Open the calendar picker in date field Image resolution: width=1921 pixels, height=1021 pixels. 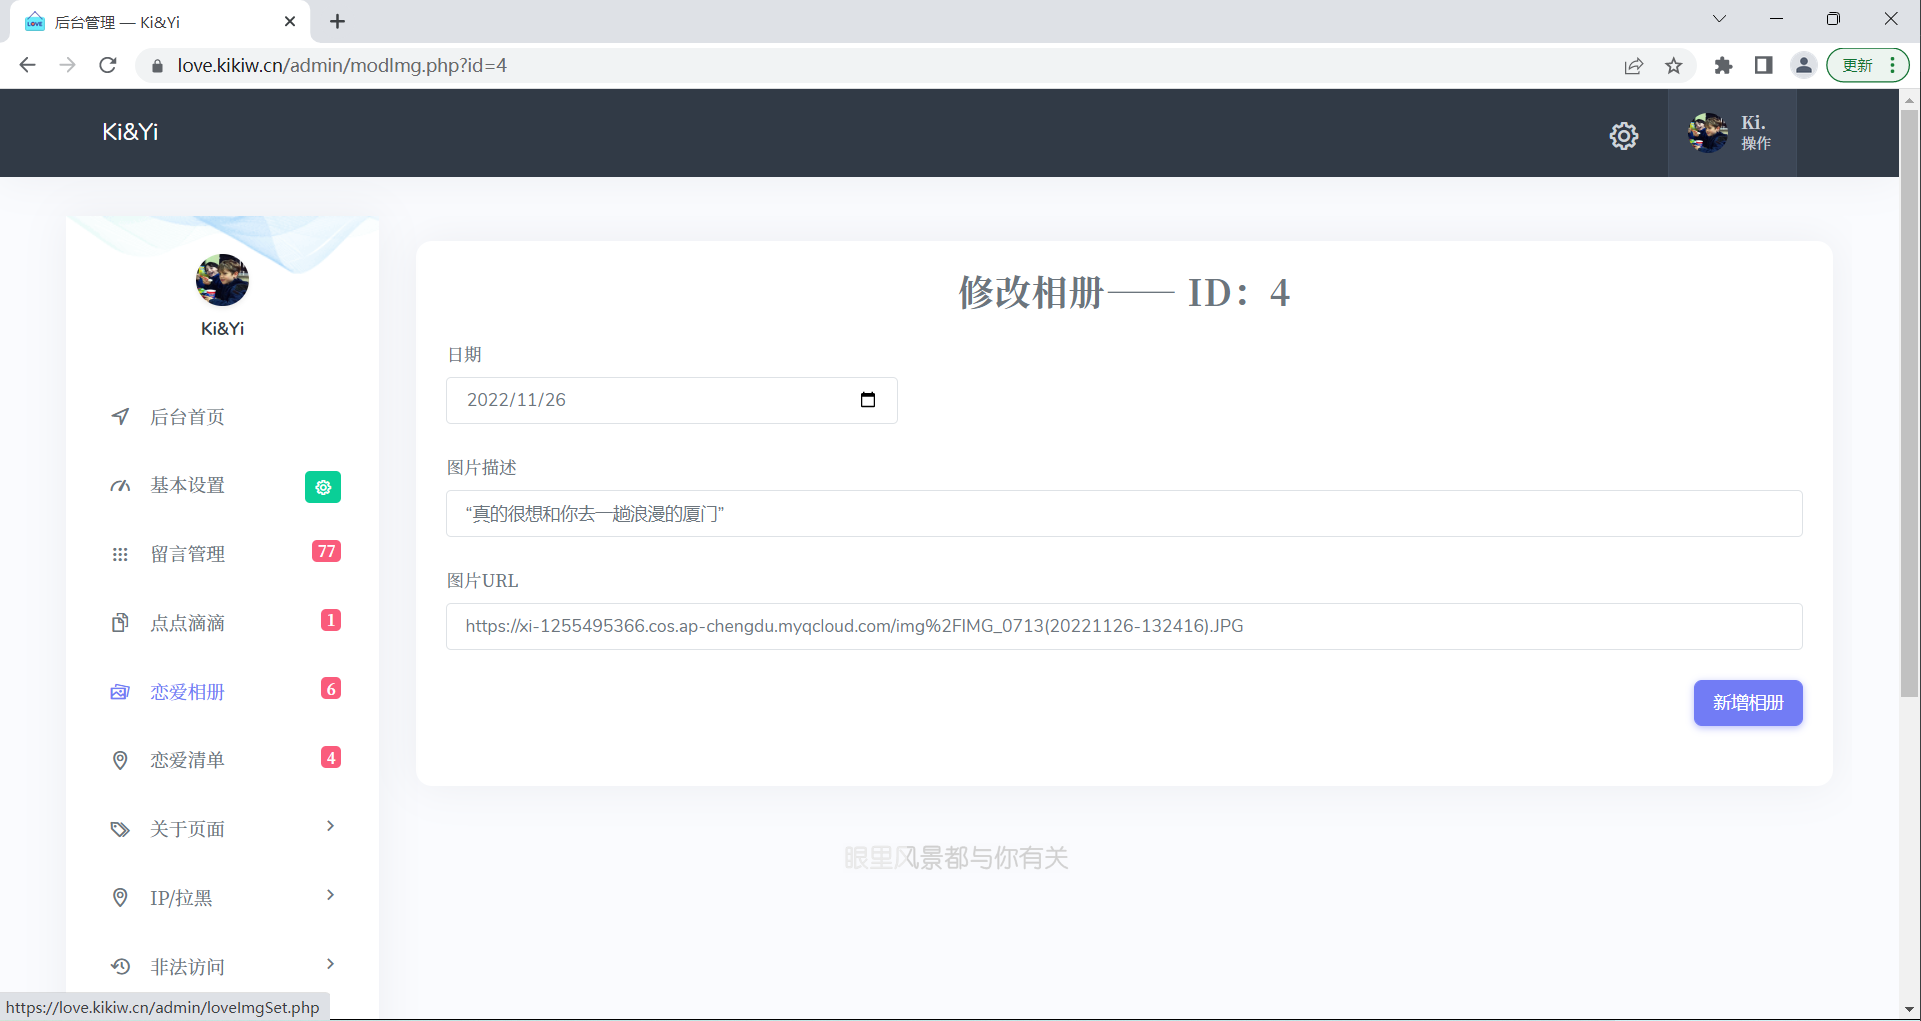click(x=867, y=400)
